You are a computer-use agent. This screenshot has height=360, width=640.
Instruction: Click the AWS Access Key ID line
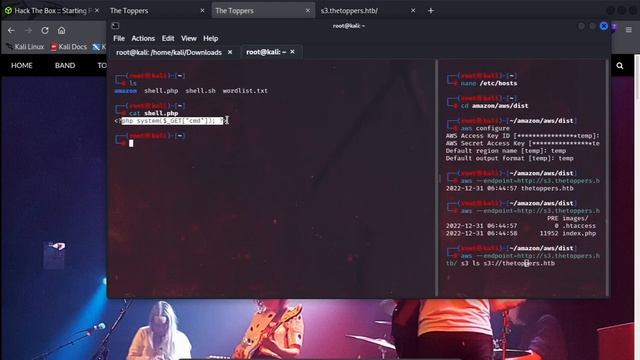pyautogui.click(x=522, y=136)
